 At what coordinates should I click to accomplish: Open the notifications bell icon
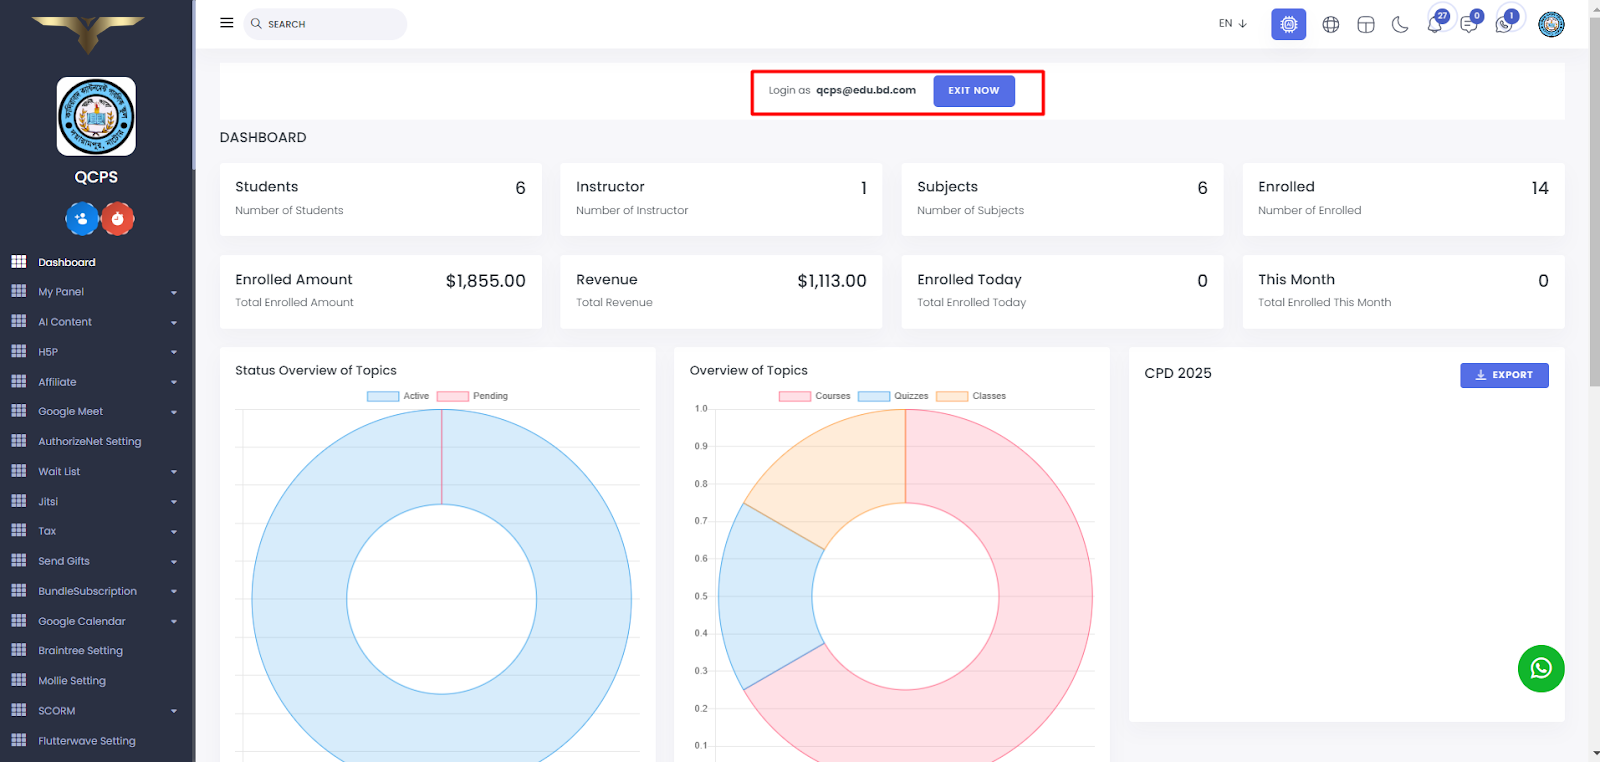[x=1435, y=24]
